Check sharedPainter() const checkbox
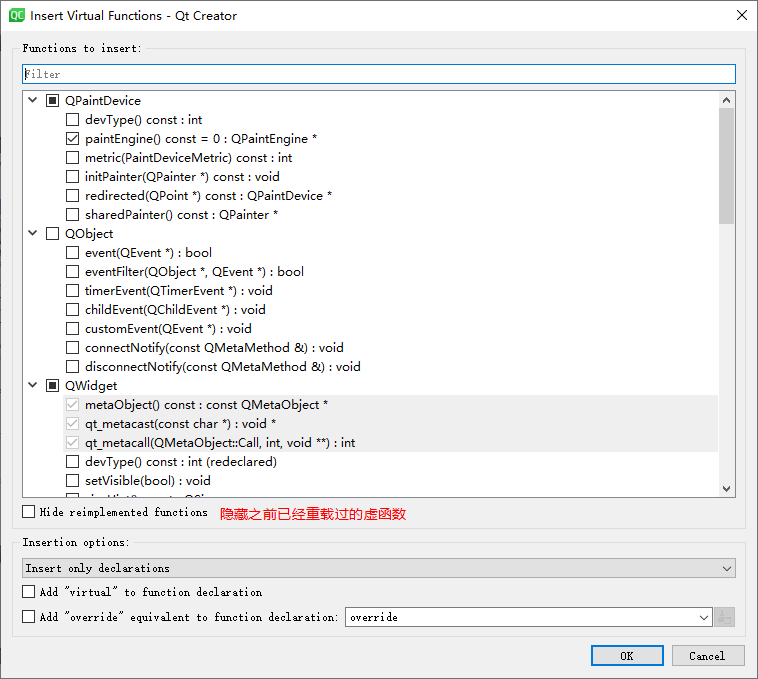Viewport: 758px width, 679px height. pos(73,215)
